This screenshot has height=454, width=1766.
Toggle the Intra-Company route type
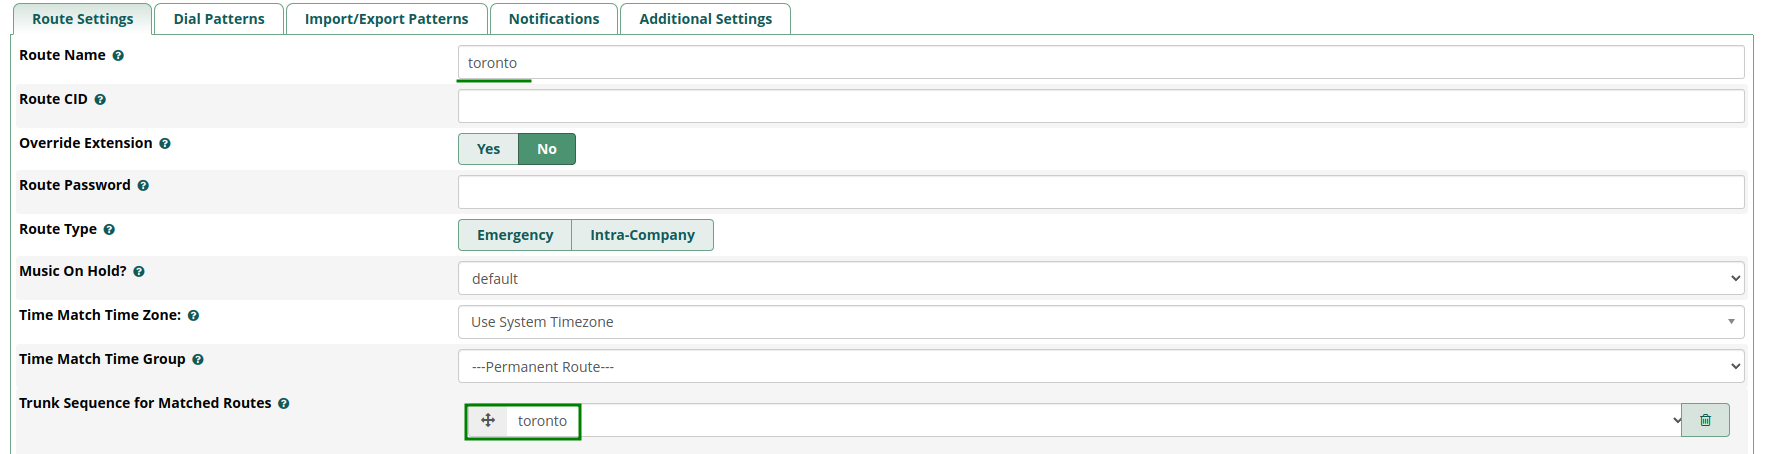click(642, 235)
